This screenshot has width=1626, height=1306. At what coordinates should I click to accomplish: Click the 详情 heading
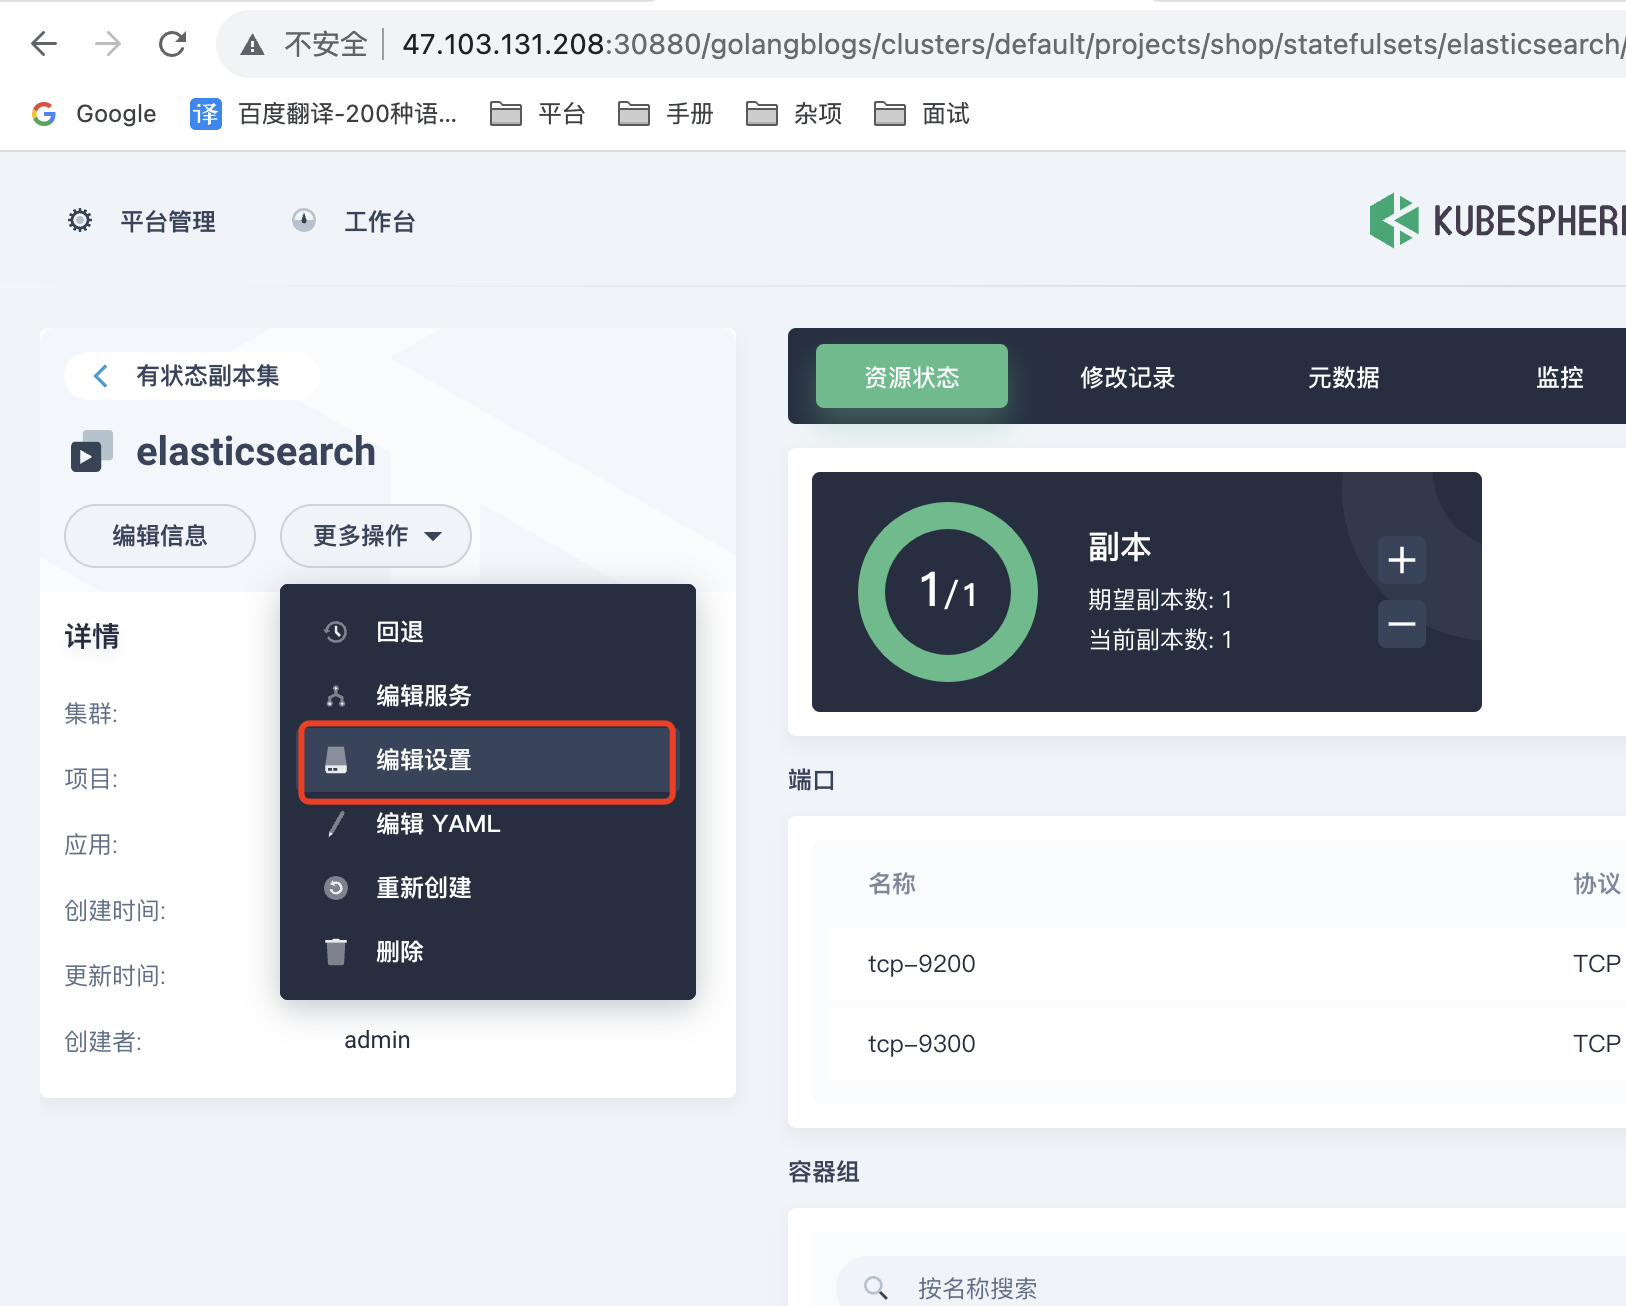click(x=92, y=636)
